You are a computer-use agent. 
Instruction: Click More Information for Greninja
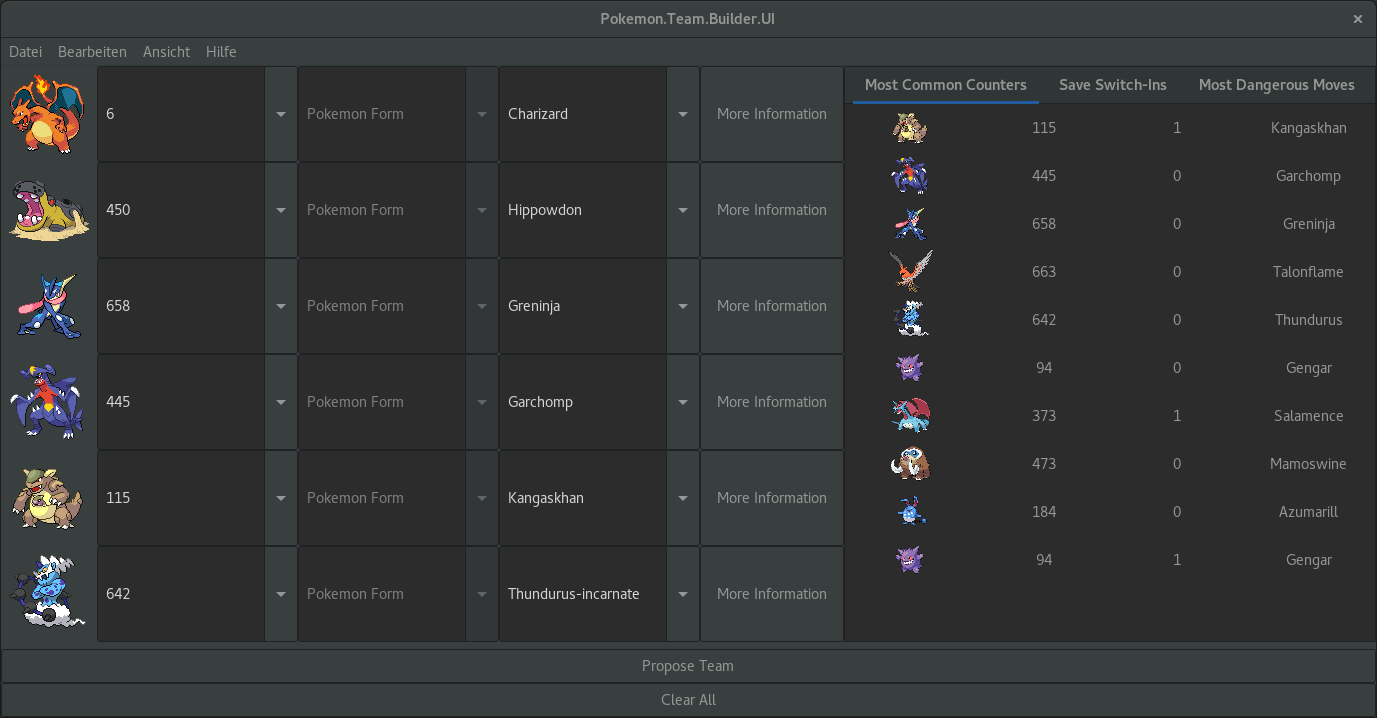[772, 306]
